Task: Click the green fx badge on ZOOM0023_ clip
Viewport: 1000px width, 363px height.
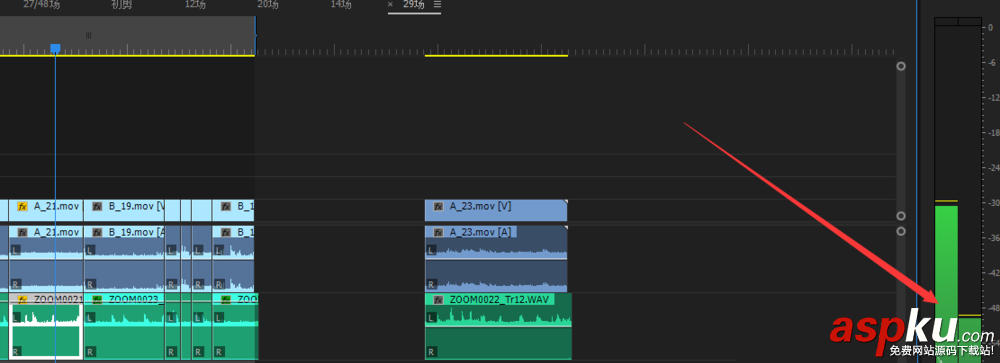Action: (98, 299)
